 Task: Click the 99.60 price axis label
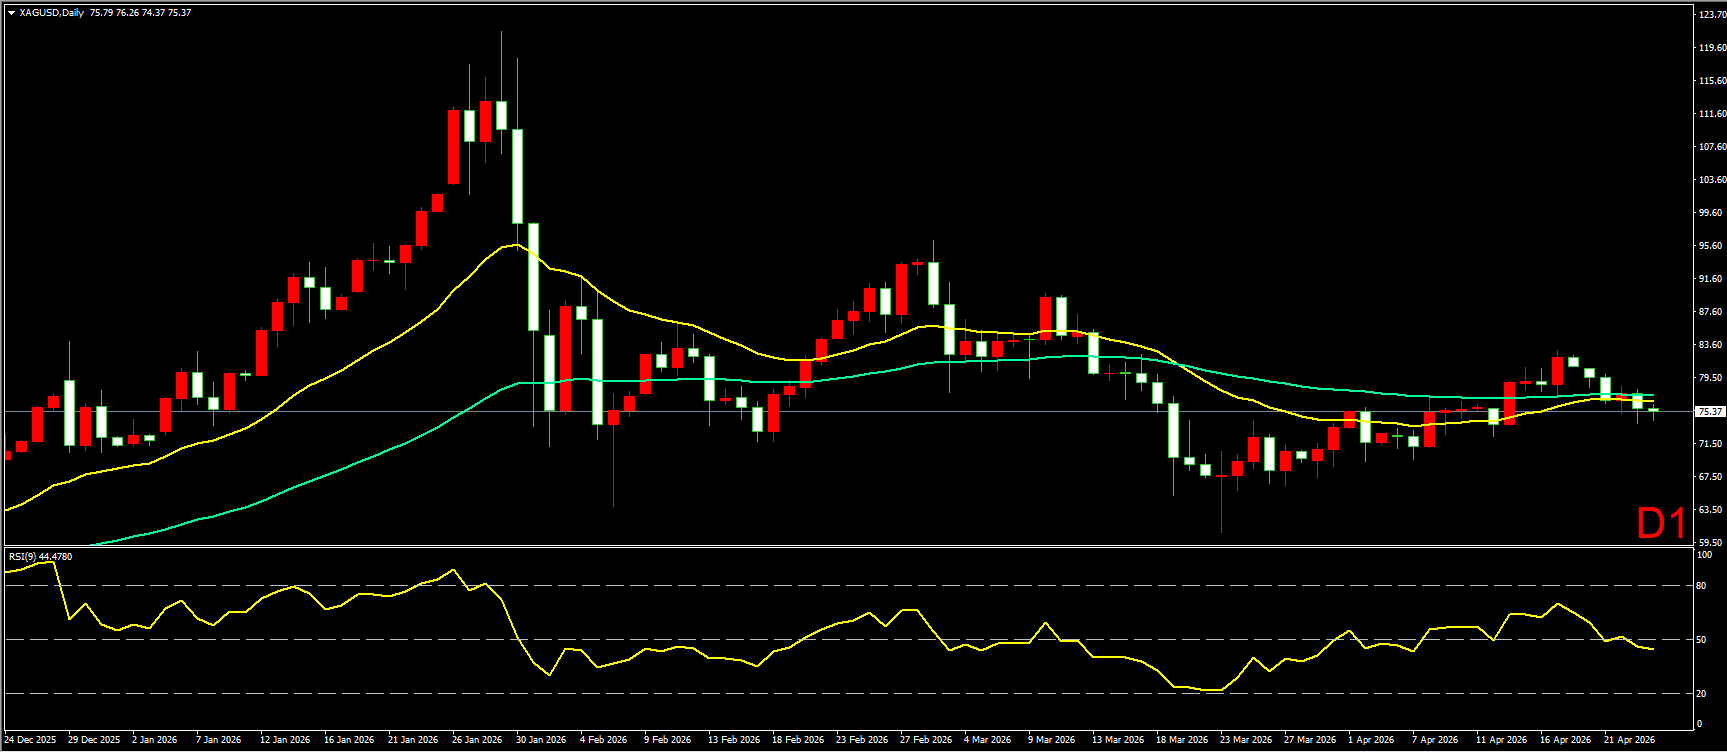coord(1711,213)
